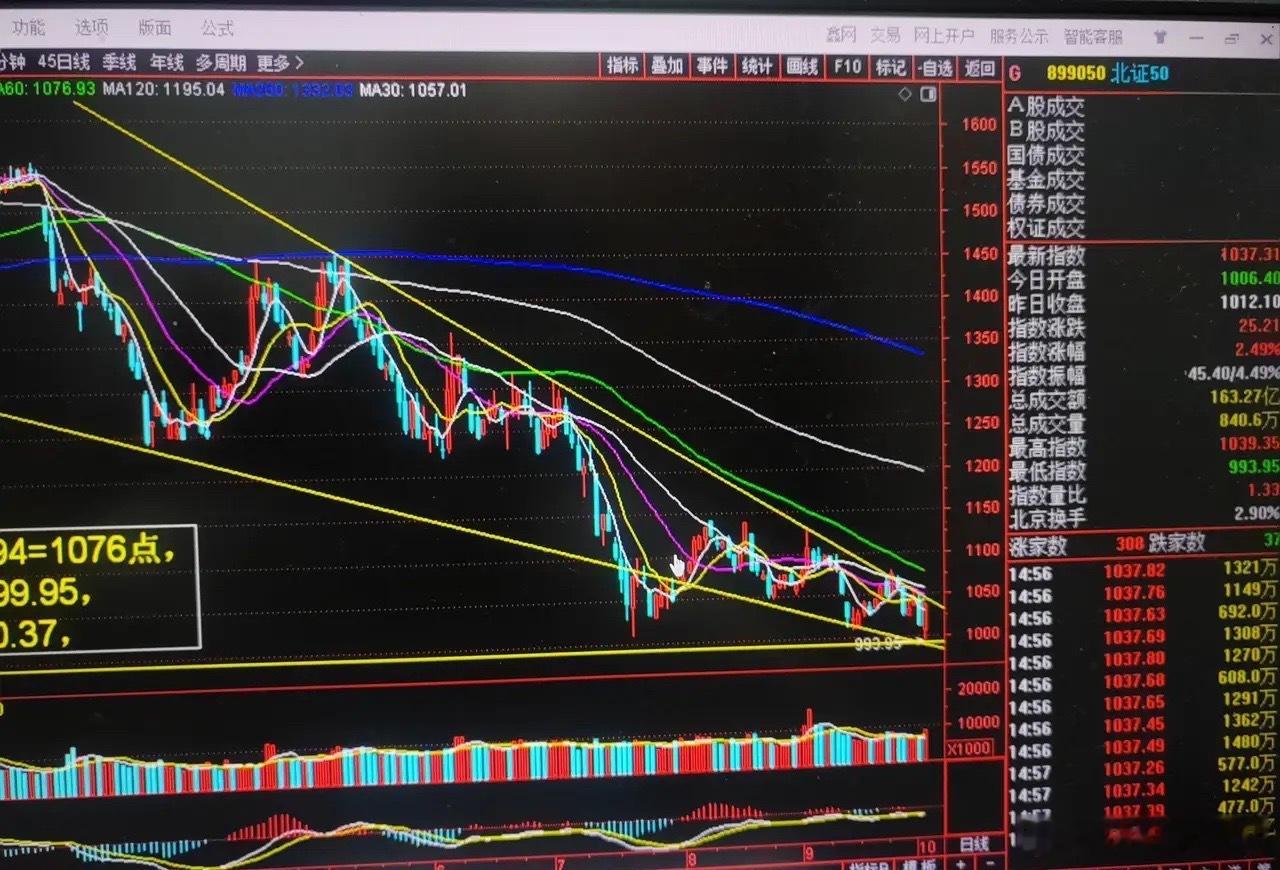Click the G icon beside 899050
Screen dimensions: 1280x870
pyautogui.click(x=1015, y=73)
